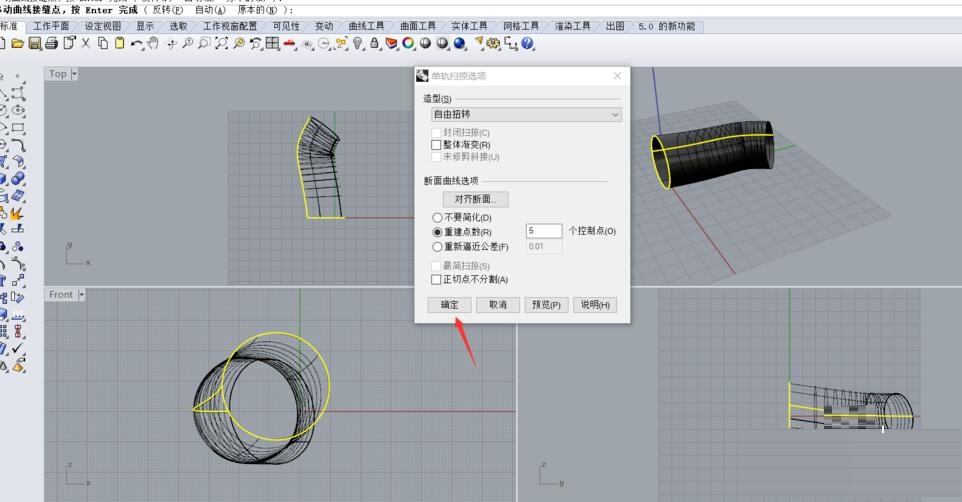962x502 pixels.
Task: Paste from clipboard icon
Action: coord(120,44)
